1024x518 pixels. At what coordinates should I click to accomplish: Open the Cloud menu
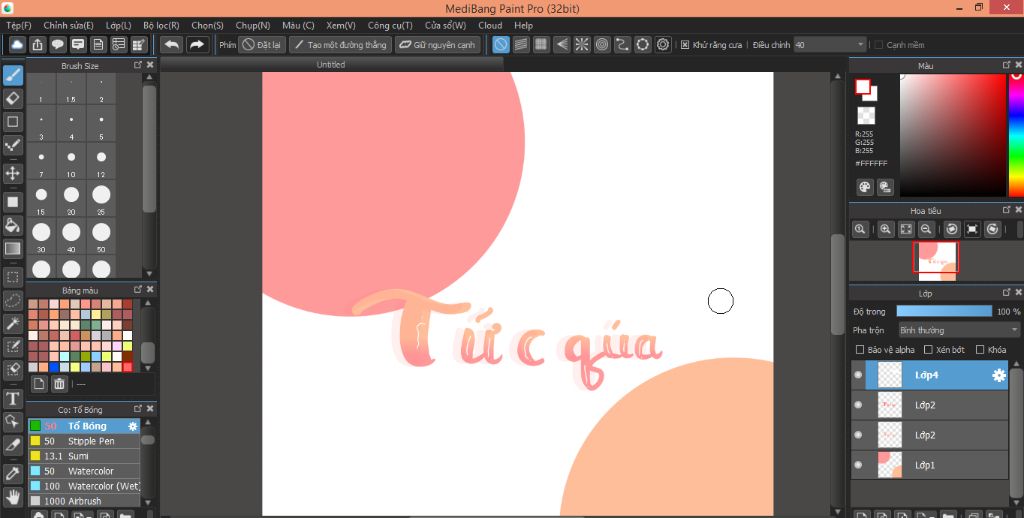(490, 25)
